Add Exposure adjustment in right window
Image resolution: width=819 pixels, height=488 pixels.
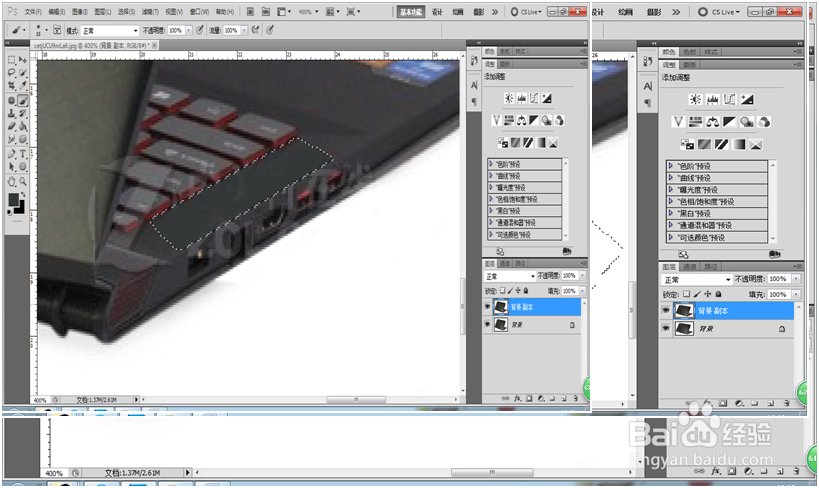pyautogui.click(x=747, y=99)
